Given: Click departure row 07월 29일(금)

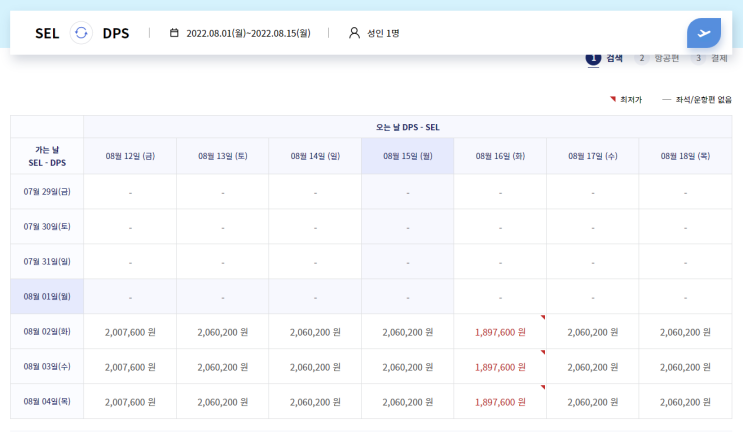Looking at the screenshot, I should [47, 192].
